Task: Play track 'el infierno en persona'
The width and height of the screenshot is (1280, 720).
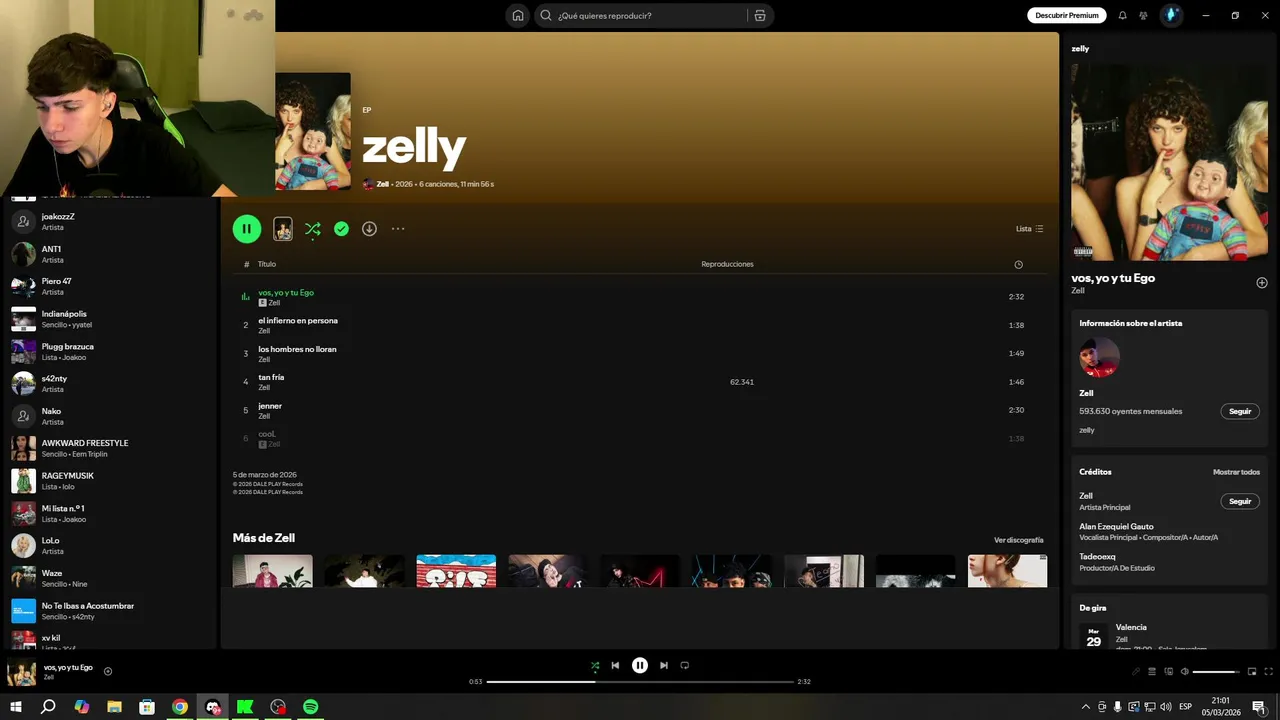Action: pyautogui.click(x=640, y=325)
